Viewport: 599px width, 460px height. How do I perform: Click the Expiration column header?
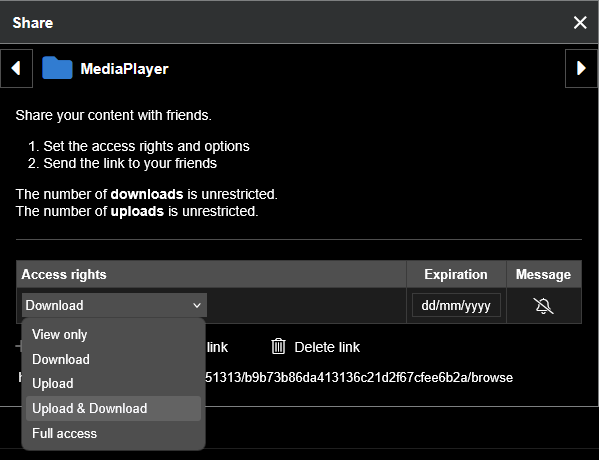456,274
